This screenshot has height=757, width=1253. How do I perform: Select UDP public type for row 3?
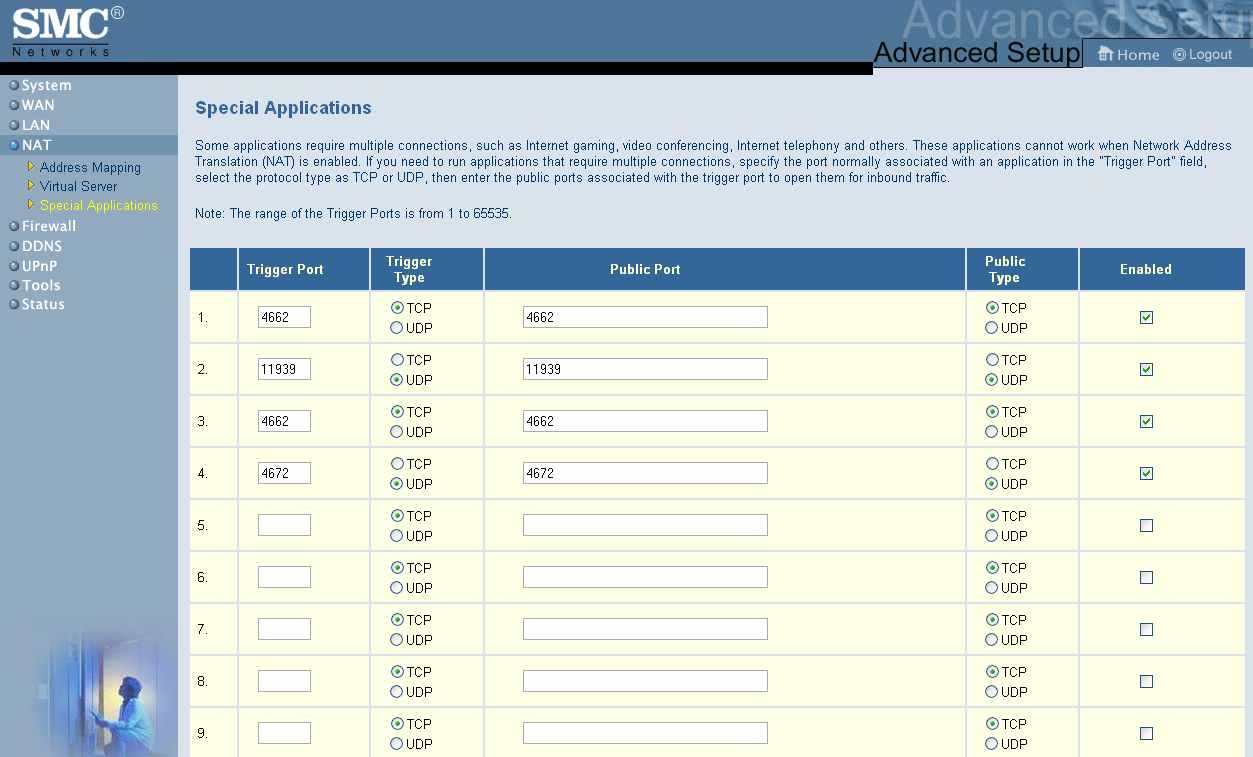(x=992, y=432)
